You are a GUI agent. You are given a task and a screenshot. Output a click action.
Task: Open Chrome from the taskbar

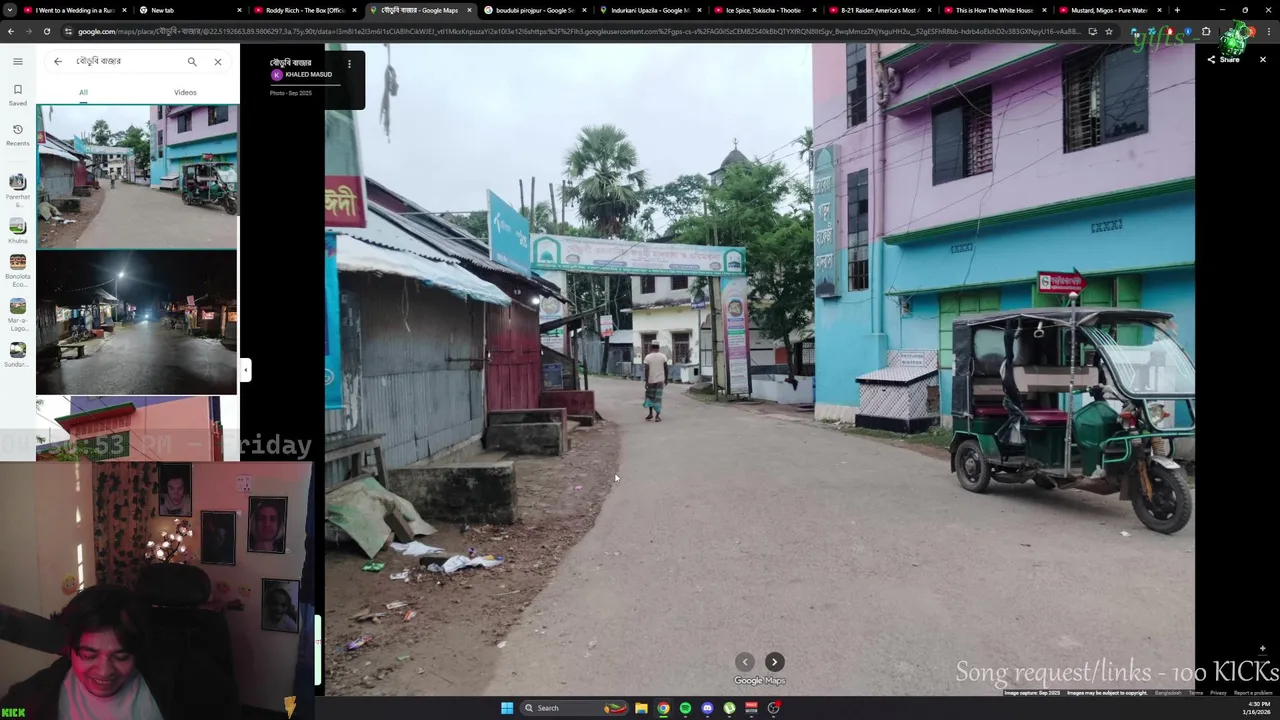click(663, 708)
